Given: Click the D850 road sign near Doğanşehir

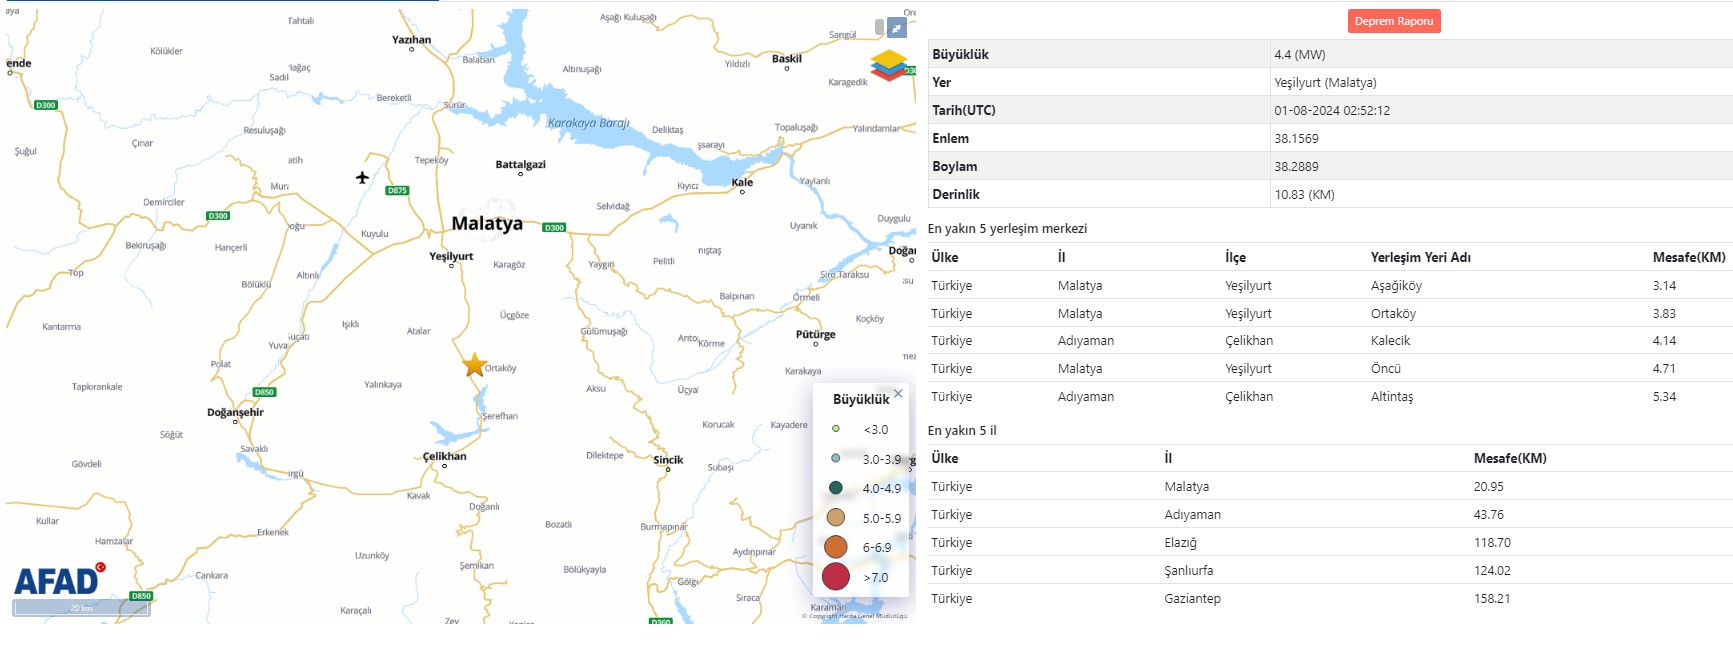Looking at the screenshot, I should 264,392.
